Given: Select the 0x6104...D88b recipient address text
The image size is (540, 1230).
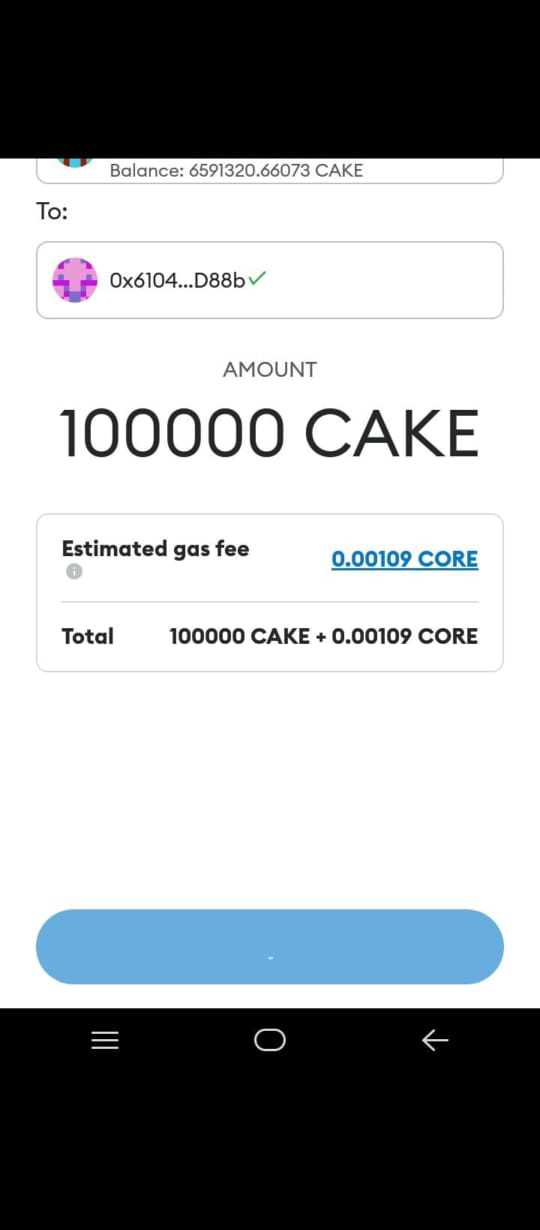Looking at the screenshot, I should coord(178,280).
